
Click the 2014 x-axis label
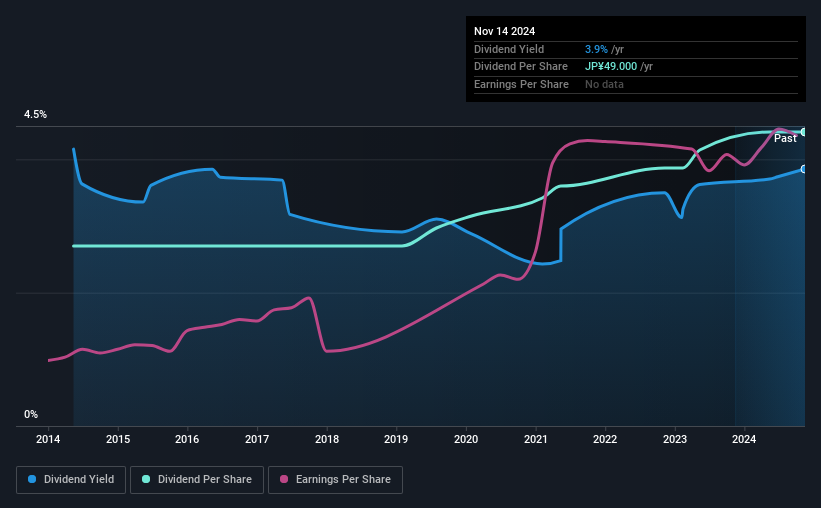click(48, 439)
